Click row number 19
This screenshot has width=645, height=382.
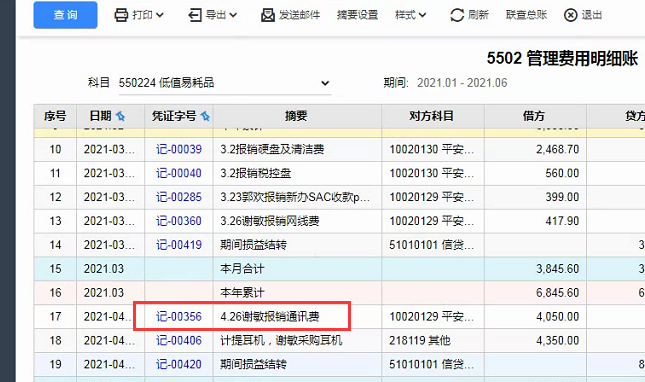55,364
